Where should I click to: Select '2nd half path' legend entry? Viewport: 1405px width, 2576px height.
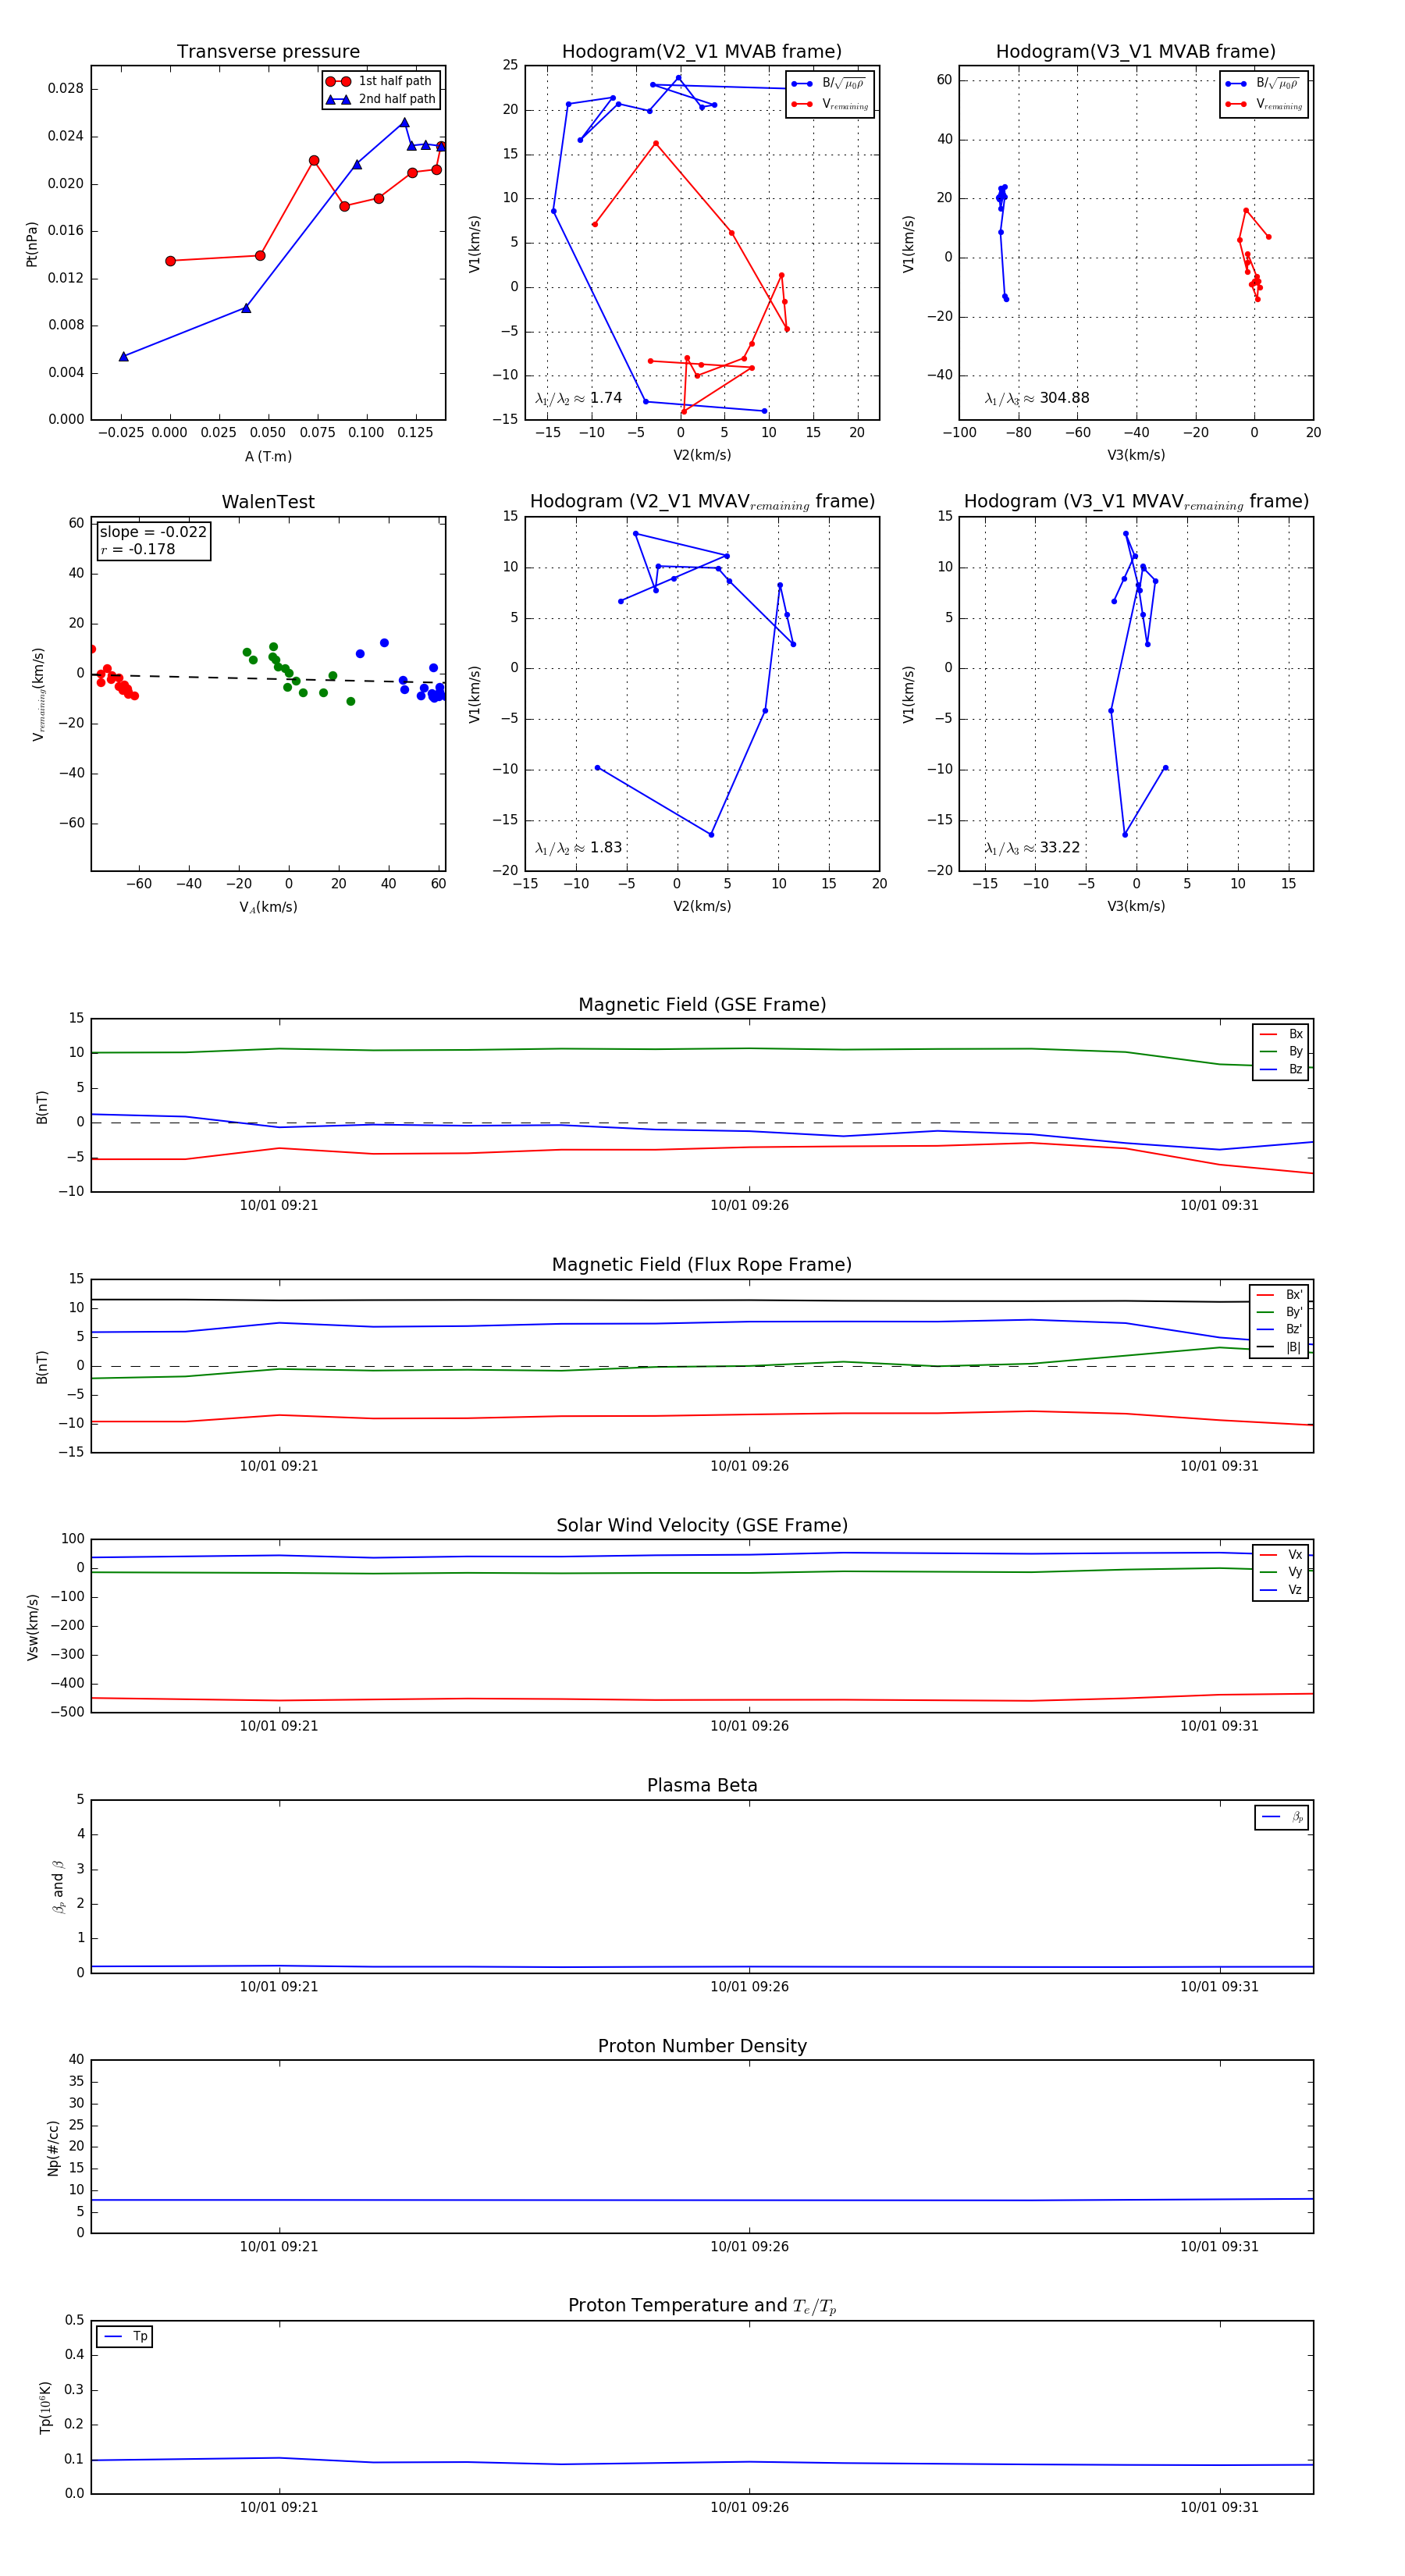click(x=380, y=99)
